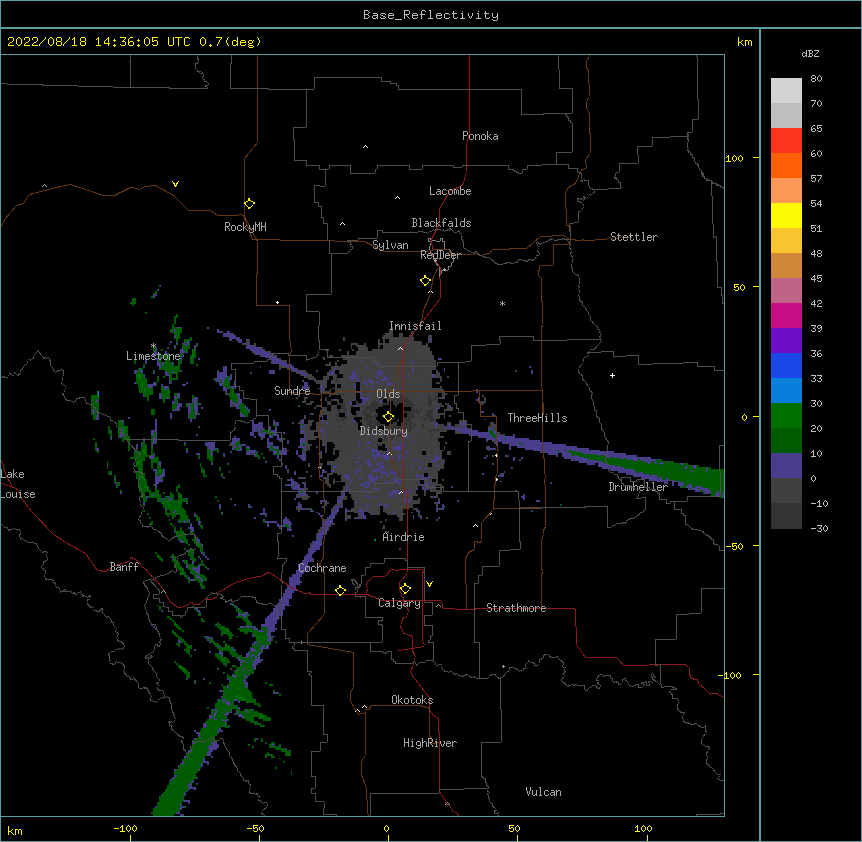Click the yellow diamond marker south of RedDeer

tap(426, 281)
